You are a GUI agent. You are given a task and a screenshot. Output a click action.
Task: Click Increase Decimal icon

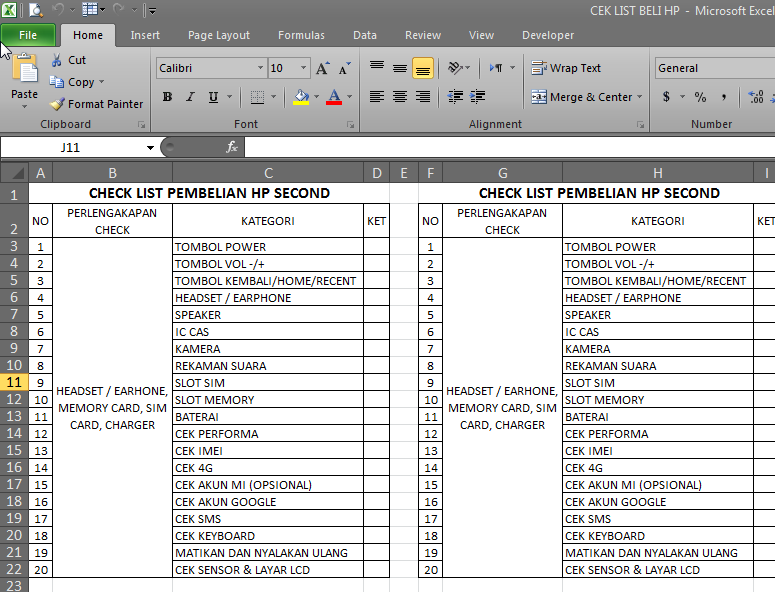pos(756,97)
